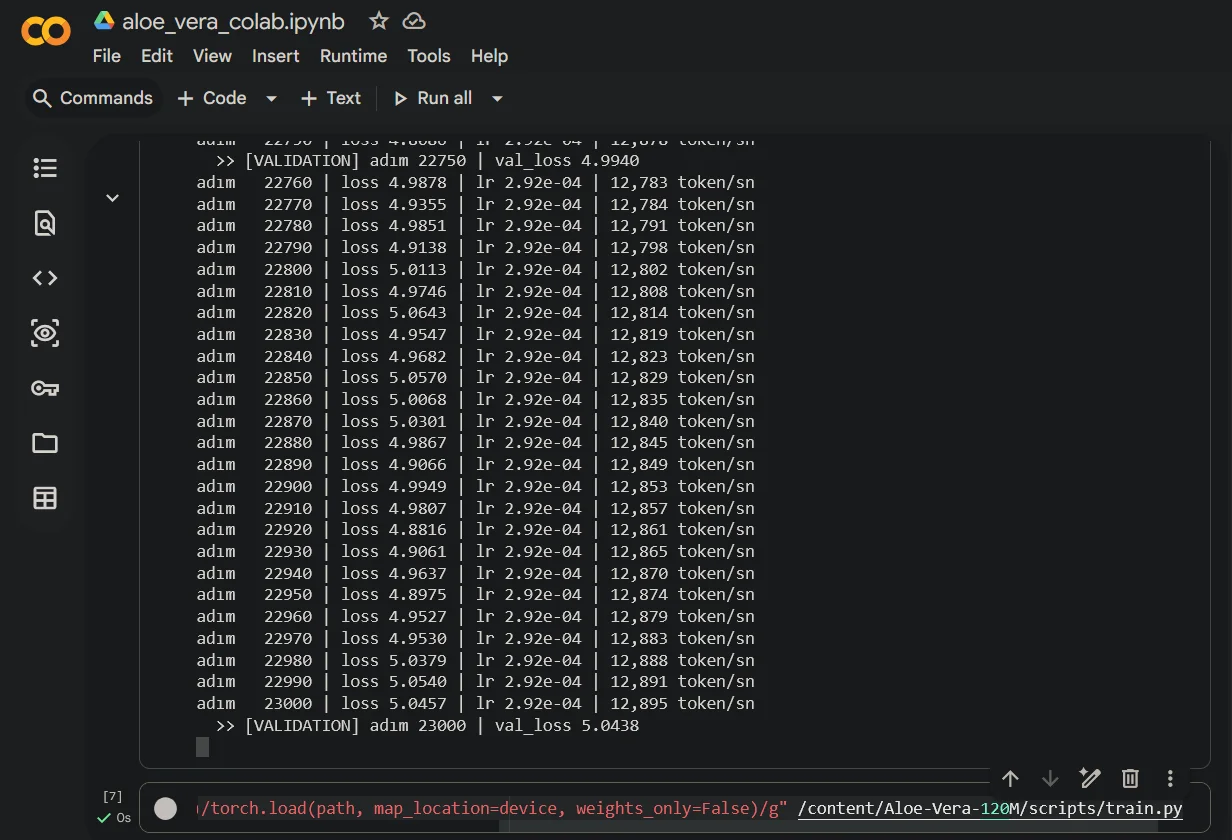1232x840 pixels.
Task: Open the Commands search palette
Action: tap(93, 98)
